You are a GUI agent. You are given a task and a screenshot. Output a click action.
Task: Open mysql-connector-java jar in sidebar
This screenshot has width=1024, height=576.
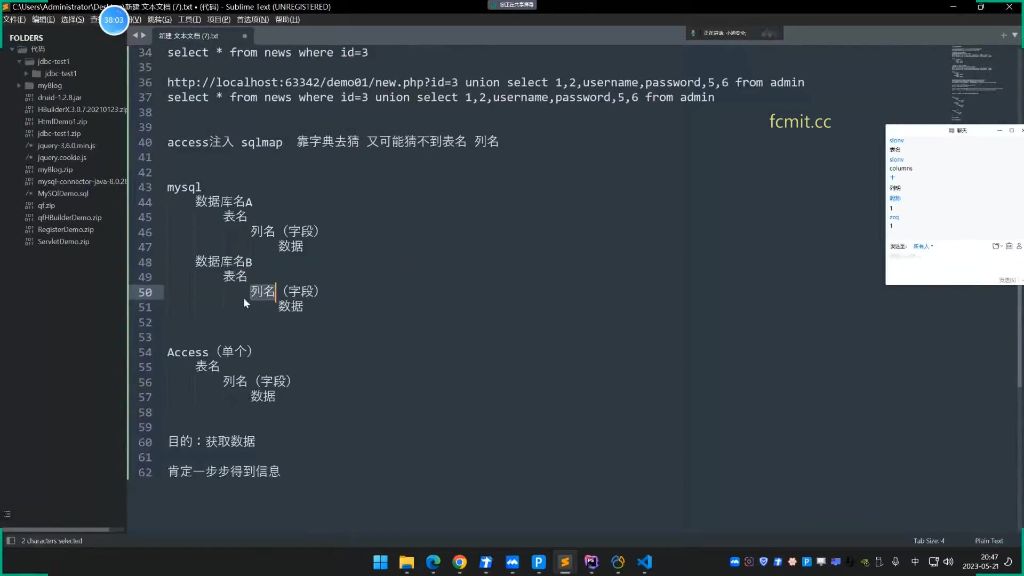point(82,182)
